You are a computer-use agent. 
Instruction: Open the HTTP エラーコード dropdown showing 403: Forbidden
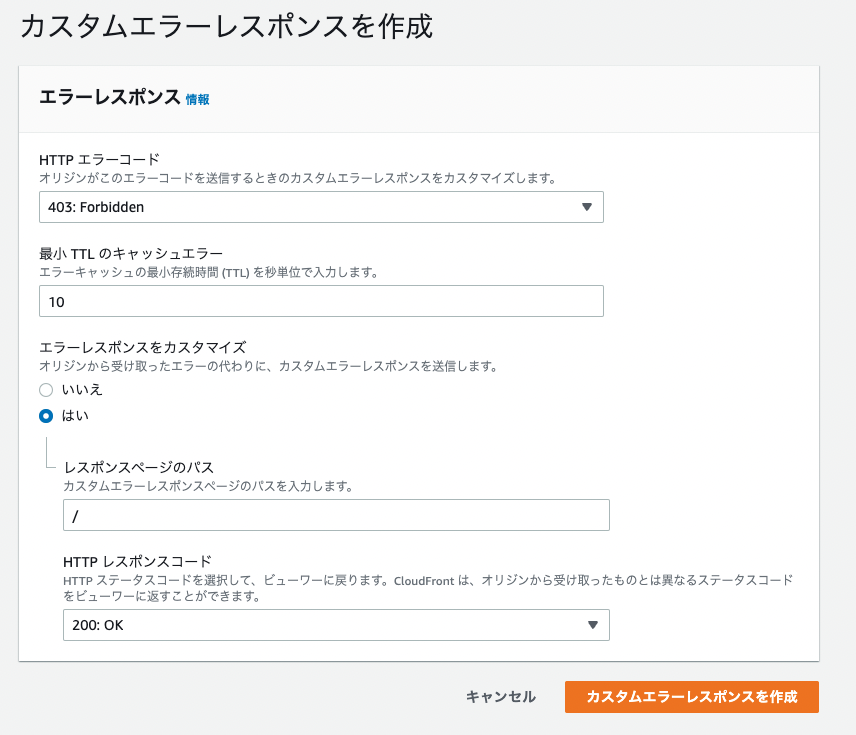click(320, 207)
